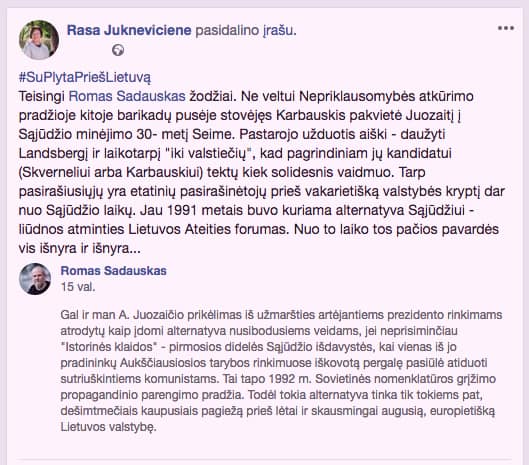Select the phrase "Lietuvos Ateities forumas"
The width and height of the screenshot is (529, 465).
point(208,229)
